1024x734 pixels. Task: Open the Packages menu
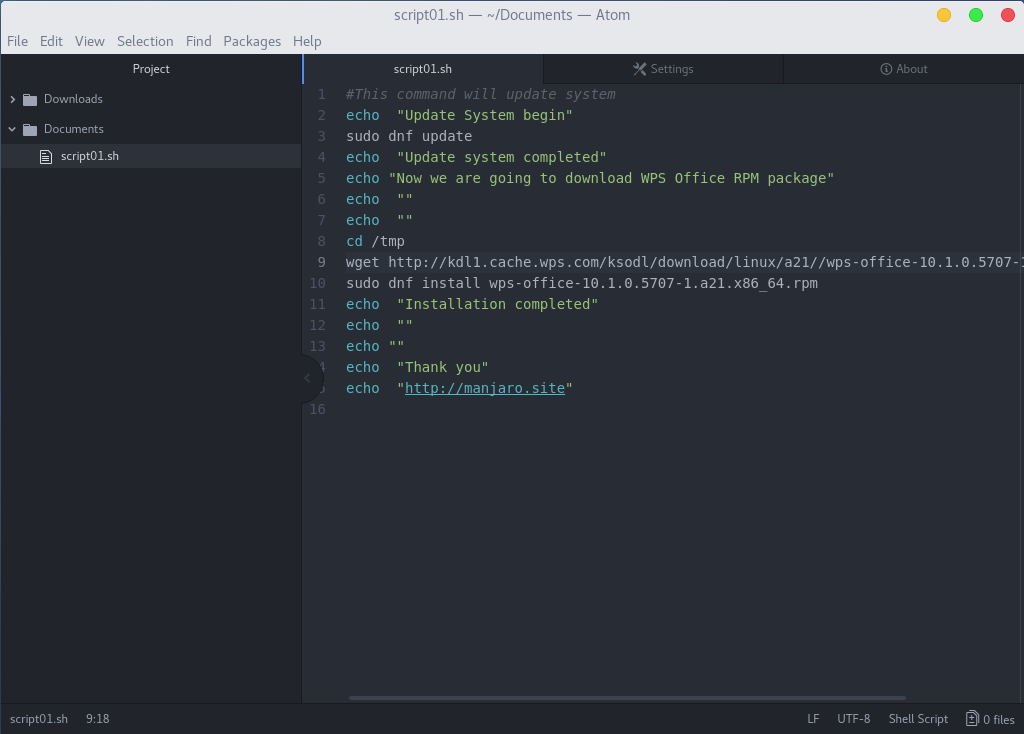(252, 41)
